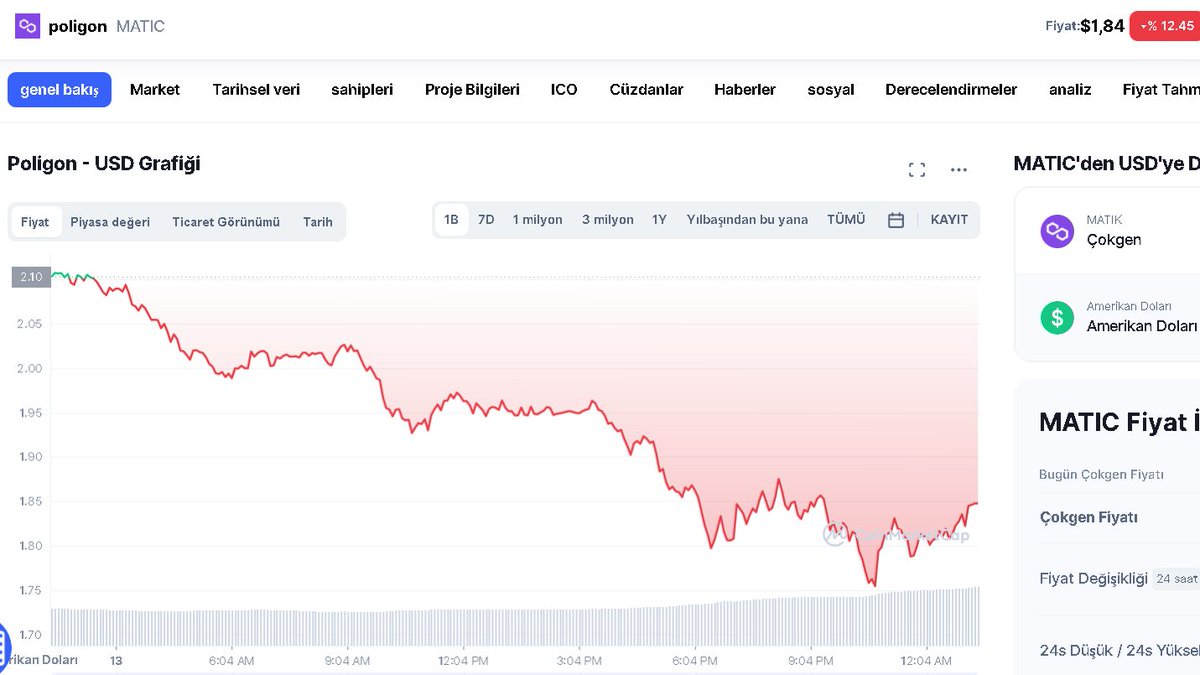This screenshot has height=675, width=1200.
Task: Open the Tarihsel veri tab
Action: click(x=256, y=89)
